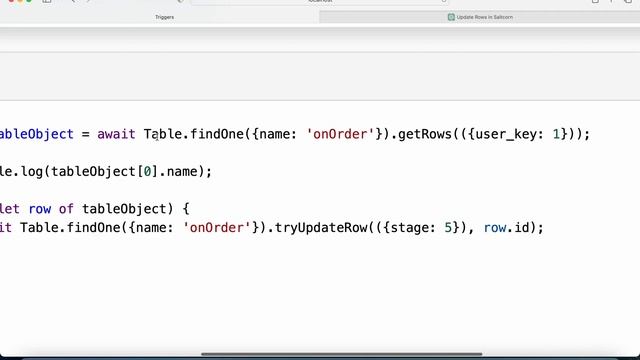Click the 'onOrder' string in the tryUpdateRow line
The image size is (640, 360).
coord(217,227)
